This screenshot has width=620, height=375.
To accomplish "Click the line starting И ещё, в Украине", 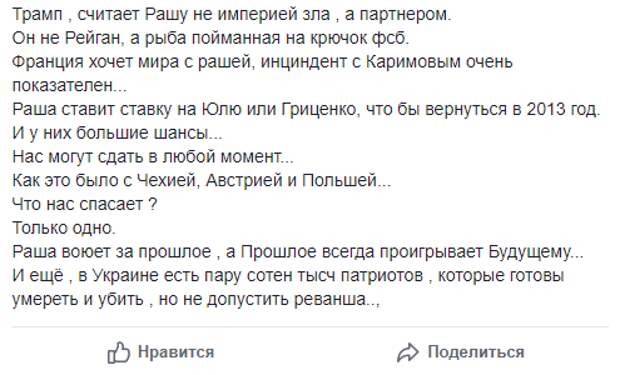I will click(x=288, y=276).
